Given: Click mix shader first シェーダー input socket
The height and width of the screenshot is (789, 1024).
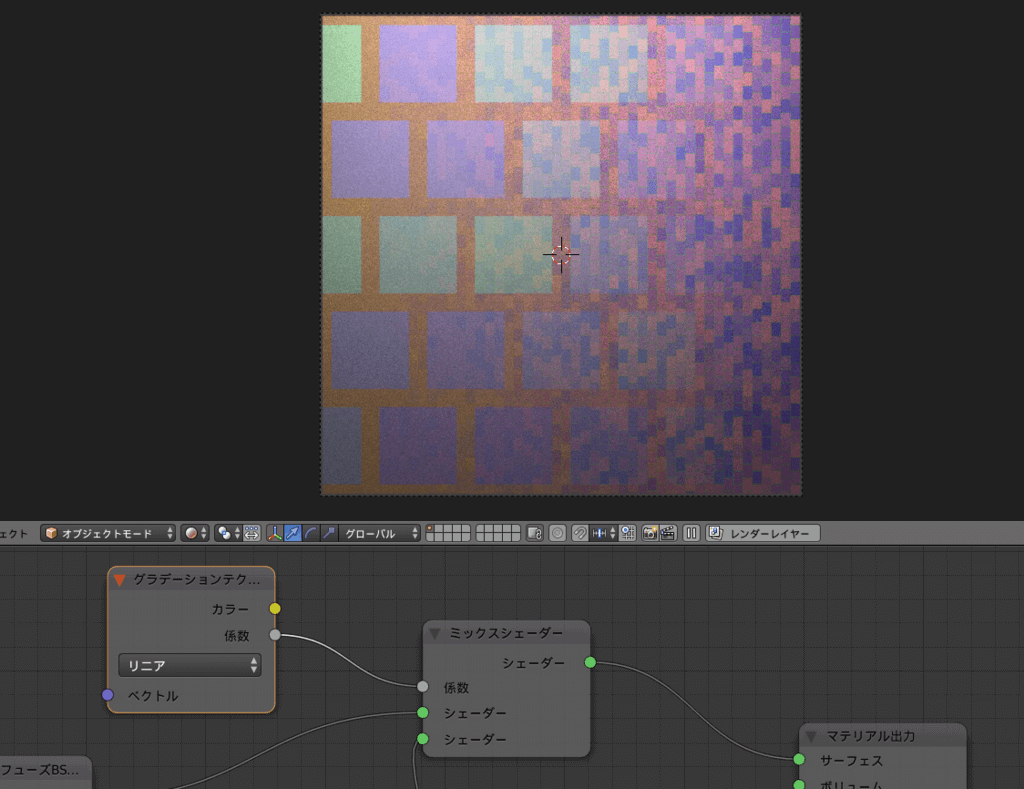Looking at the screenshot, I should pyautogui.click(x=423, y=713).
